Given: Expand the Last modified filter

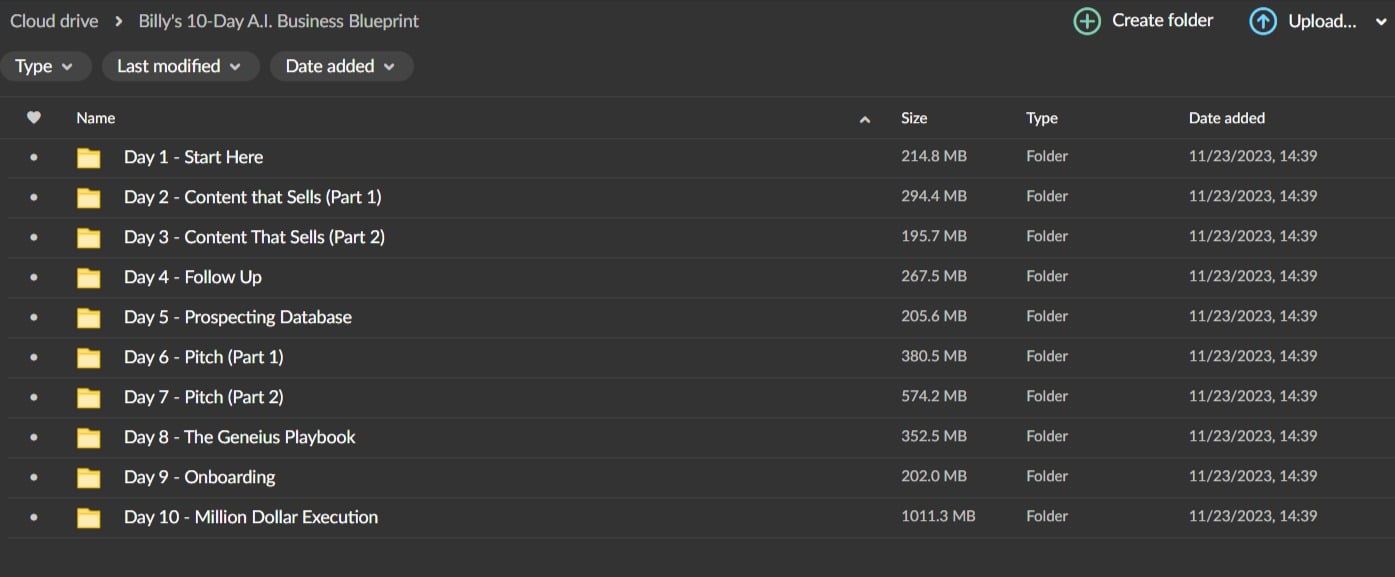Looking at the screenshot, I should [179, 66].
